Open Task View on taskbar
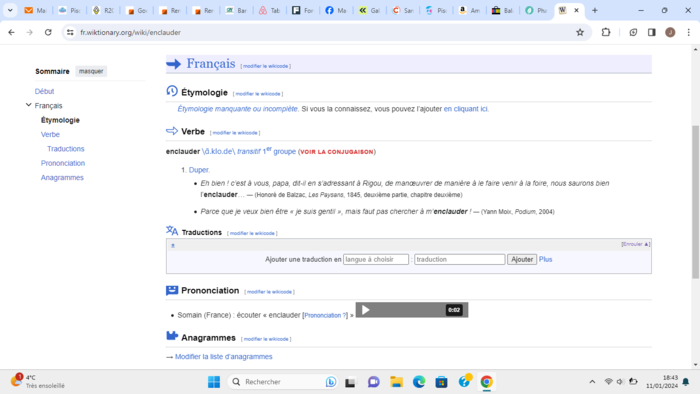The image size is (700, 394). [350, 382]
